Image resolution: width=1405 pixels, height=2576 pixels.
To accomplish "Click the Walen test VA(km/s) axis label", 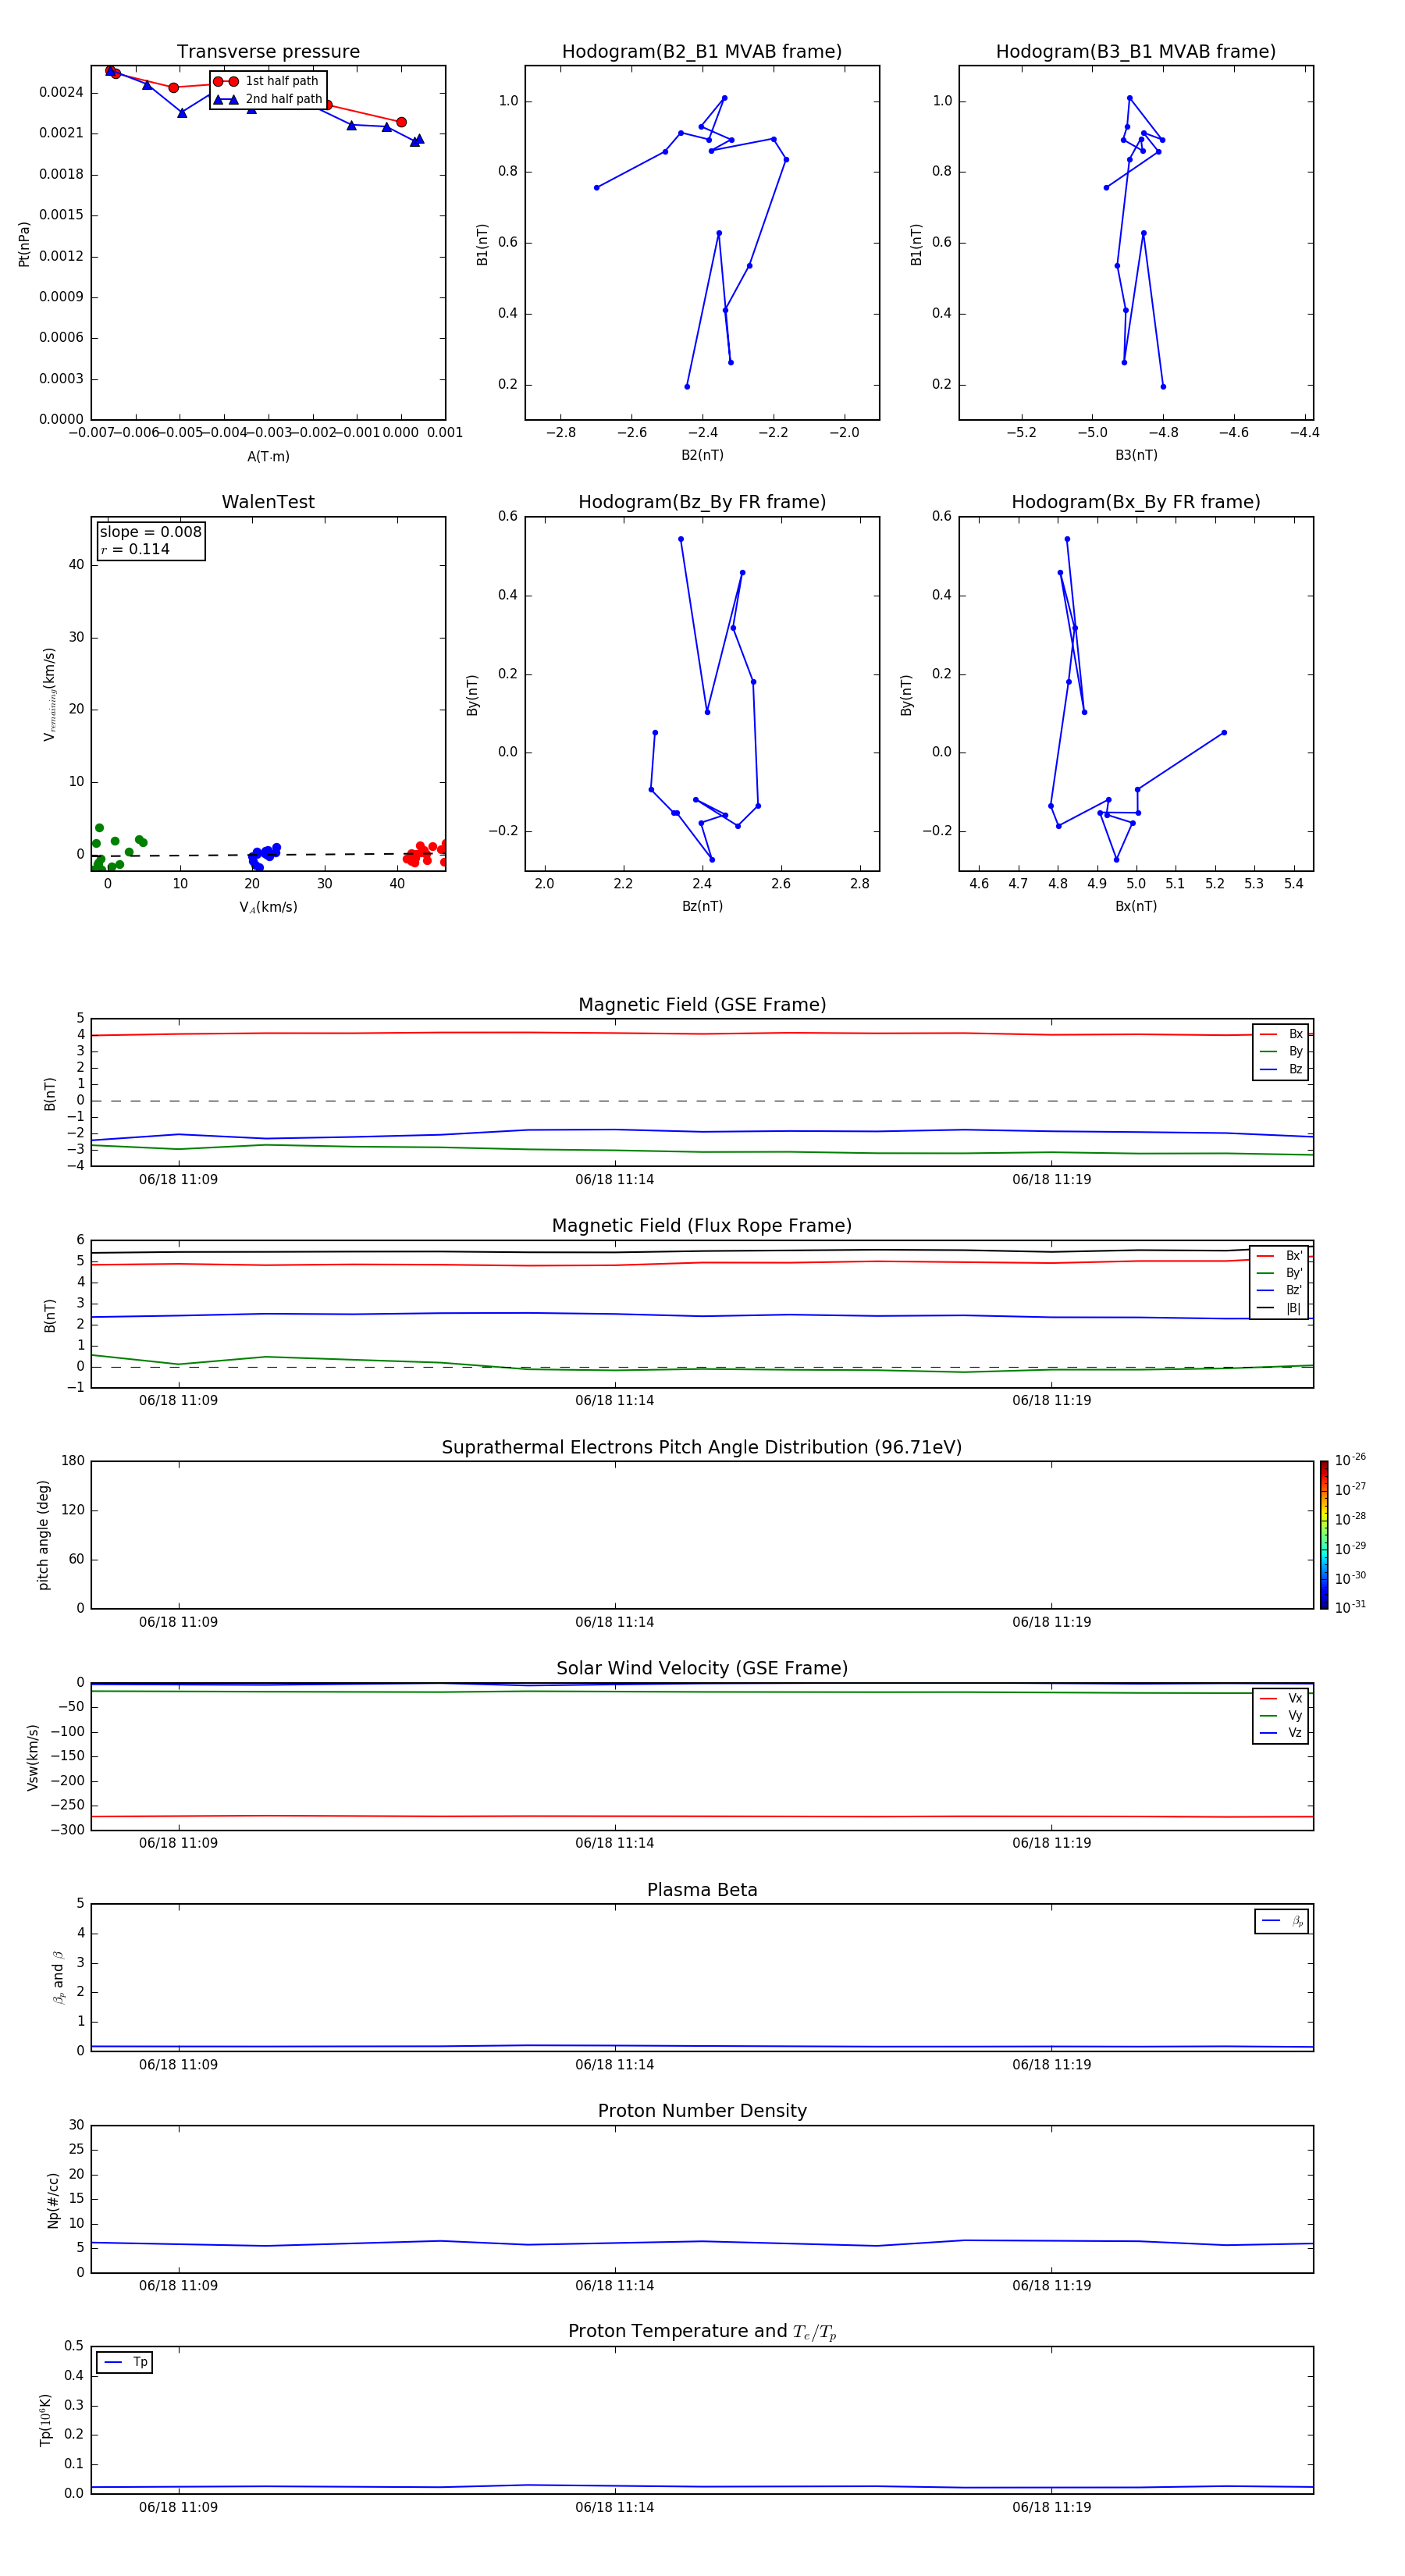I will [268, 907].
